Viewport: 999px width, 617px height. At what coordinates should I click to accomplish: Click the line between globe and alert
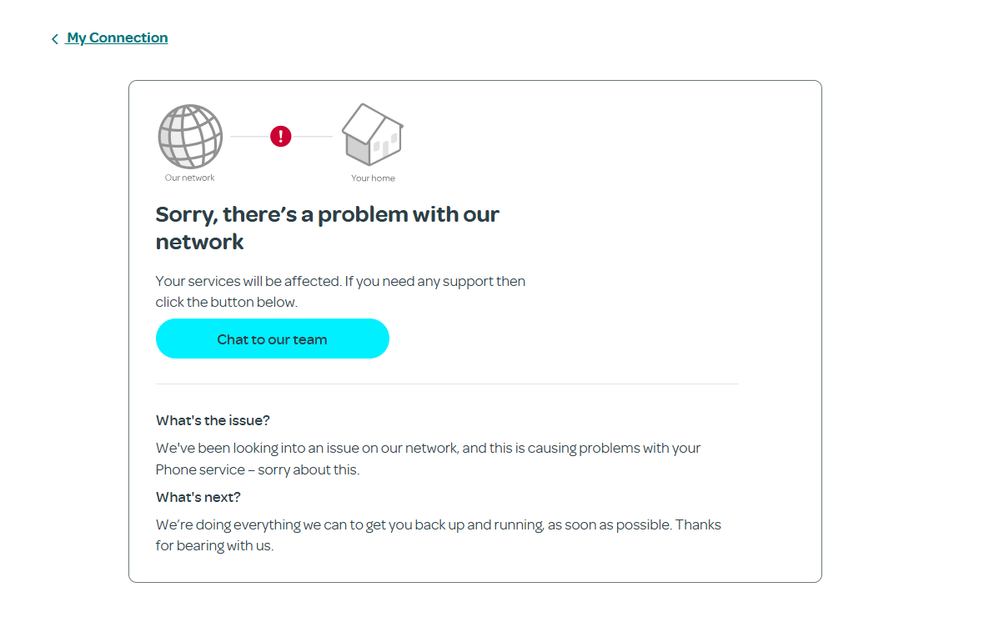point(249,136)
